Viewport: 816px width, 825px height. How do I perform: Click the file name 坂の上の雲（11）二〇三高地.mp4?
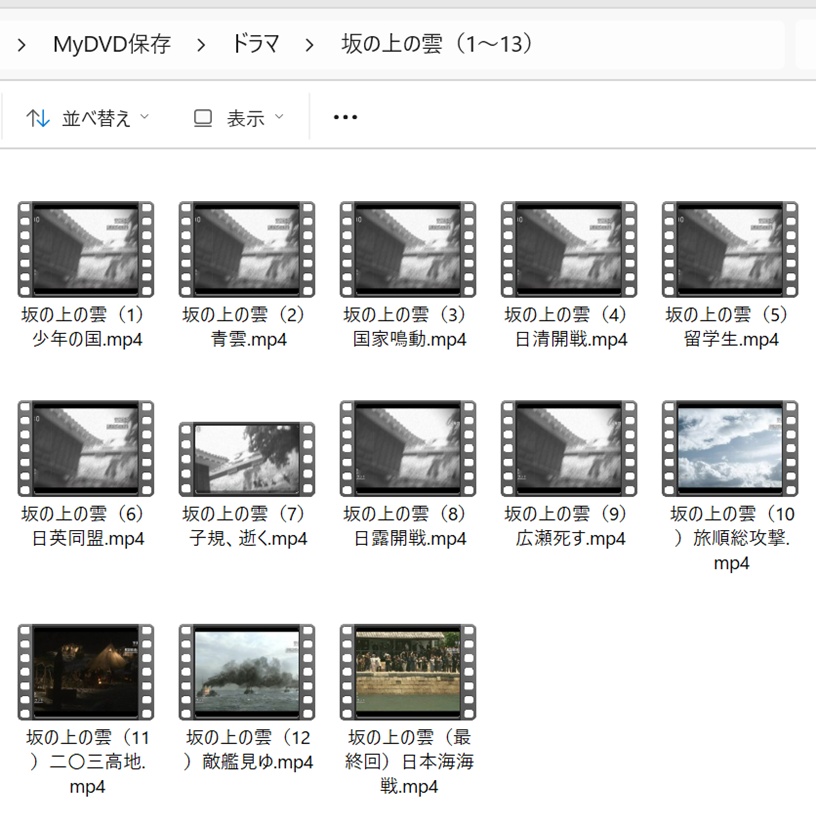point(87,762)
